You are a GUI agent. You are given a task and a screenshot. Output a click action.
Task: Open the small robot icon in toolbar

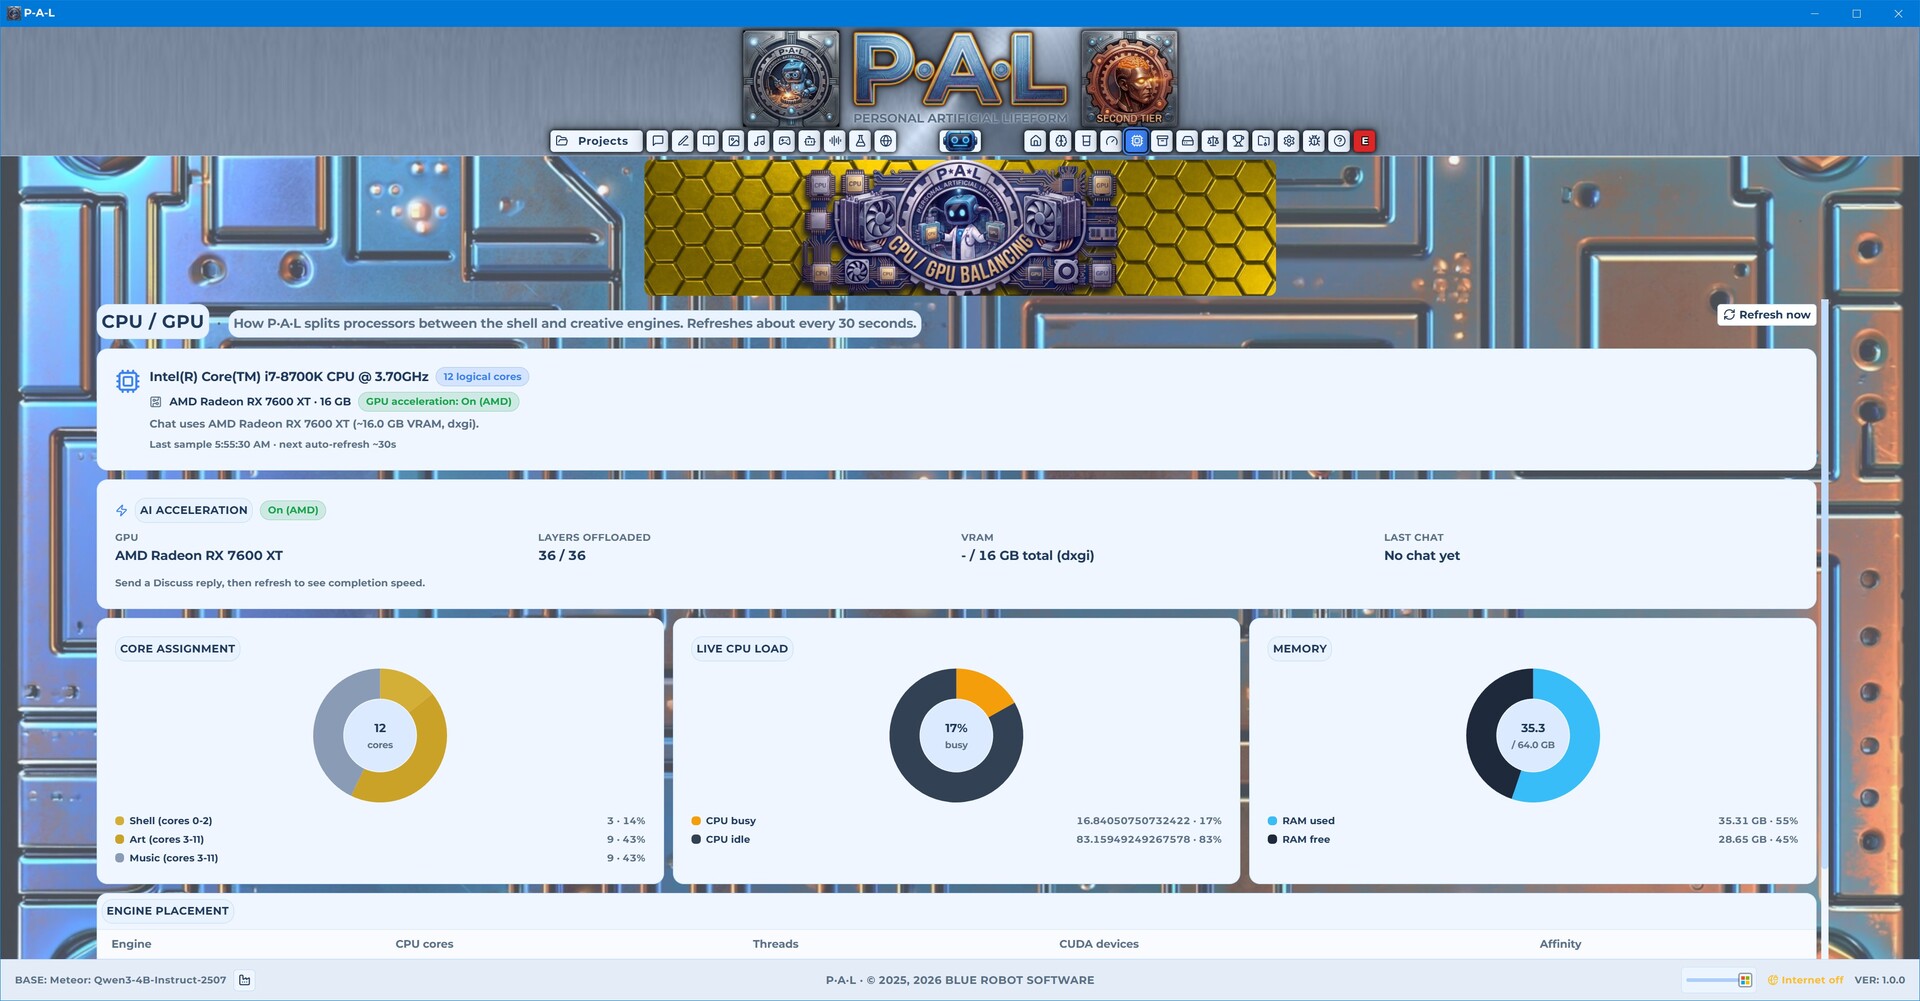[810, 141]
